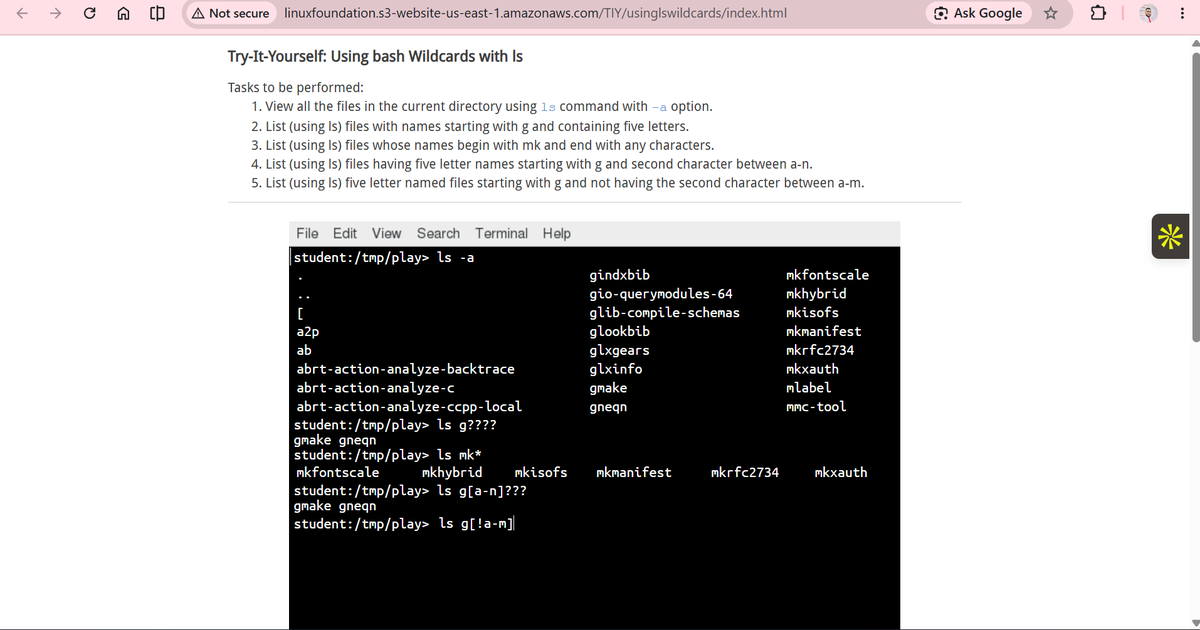Open the terminal View menu
1200x630 pixels.
pyautogui.click(x=386, y=233)
